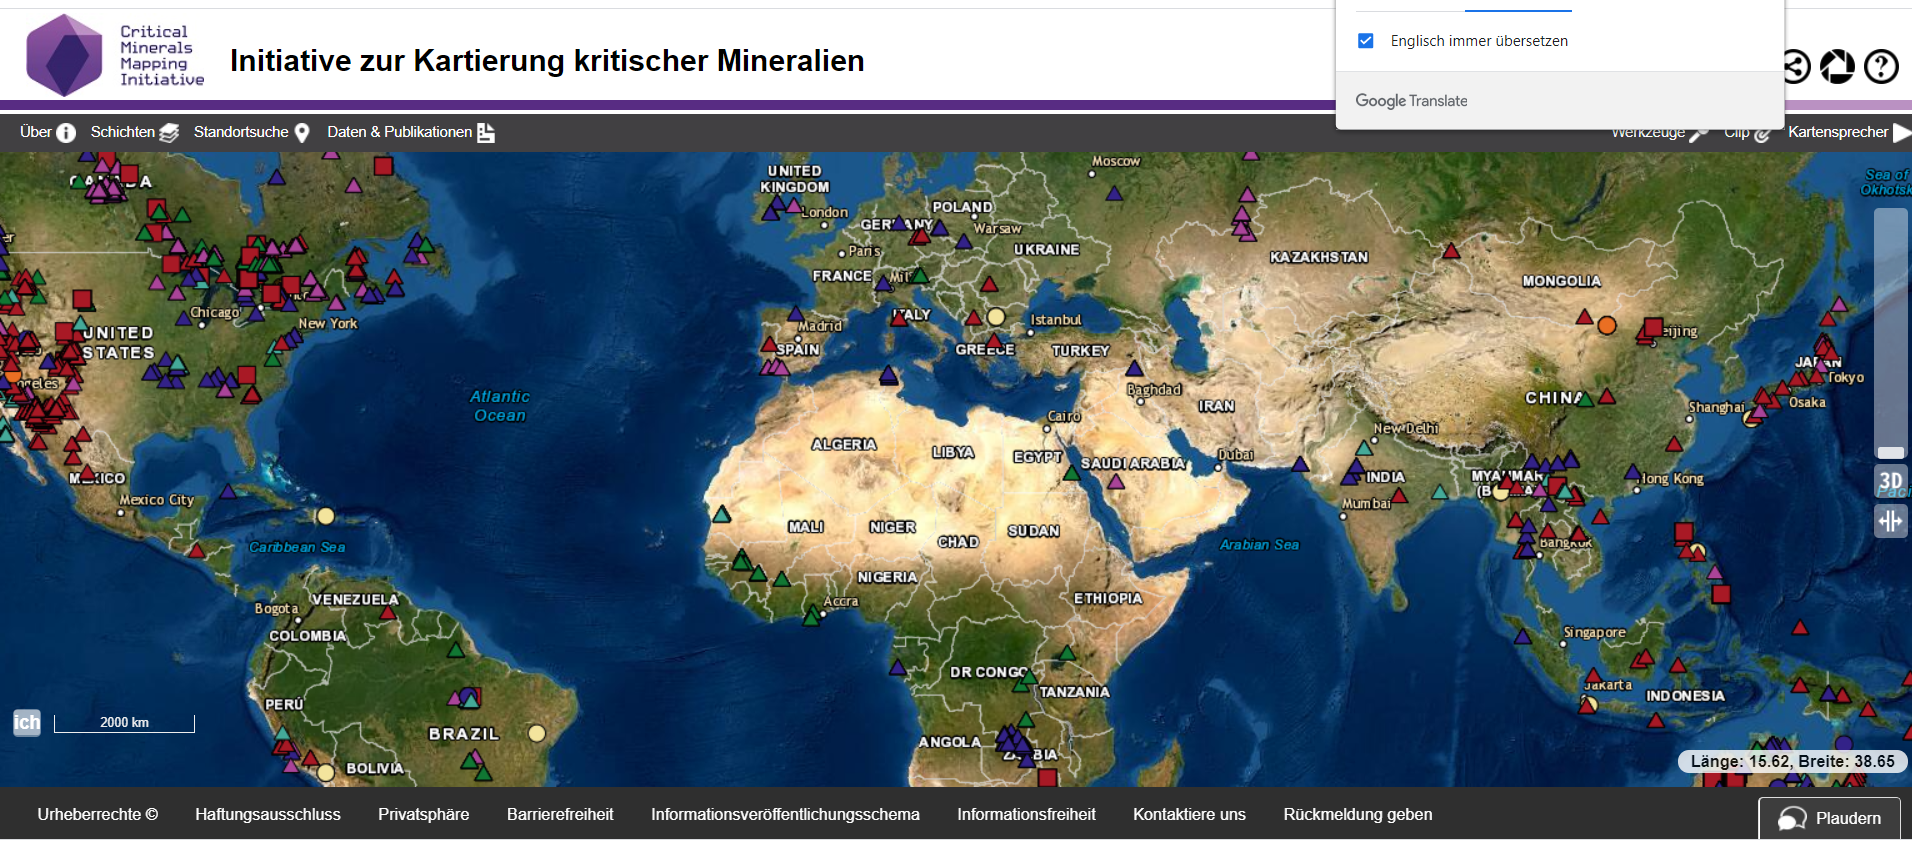Select the yellow circle marker near Greece
The width and height of the screenshot is (1912, 842).
pyautogui.click(x=995, y=317)
